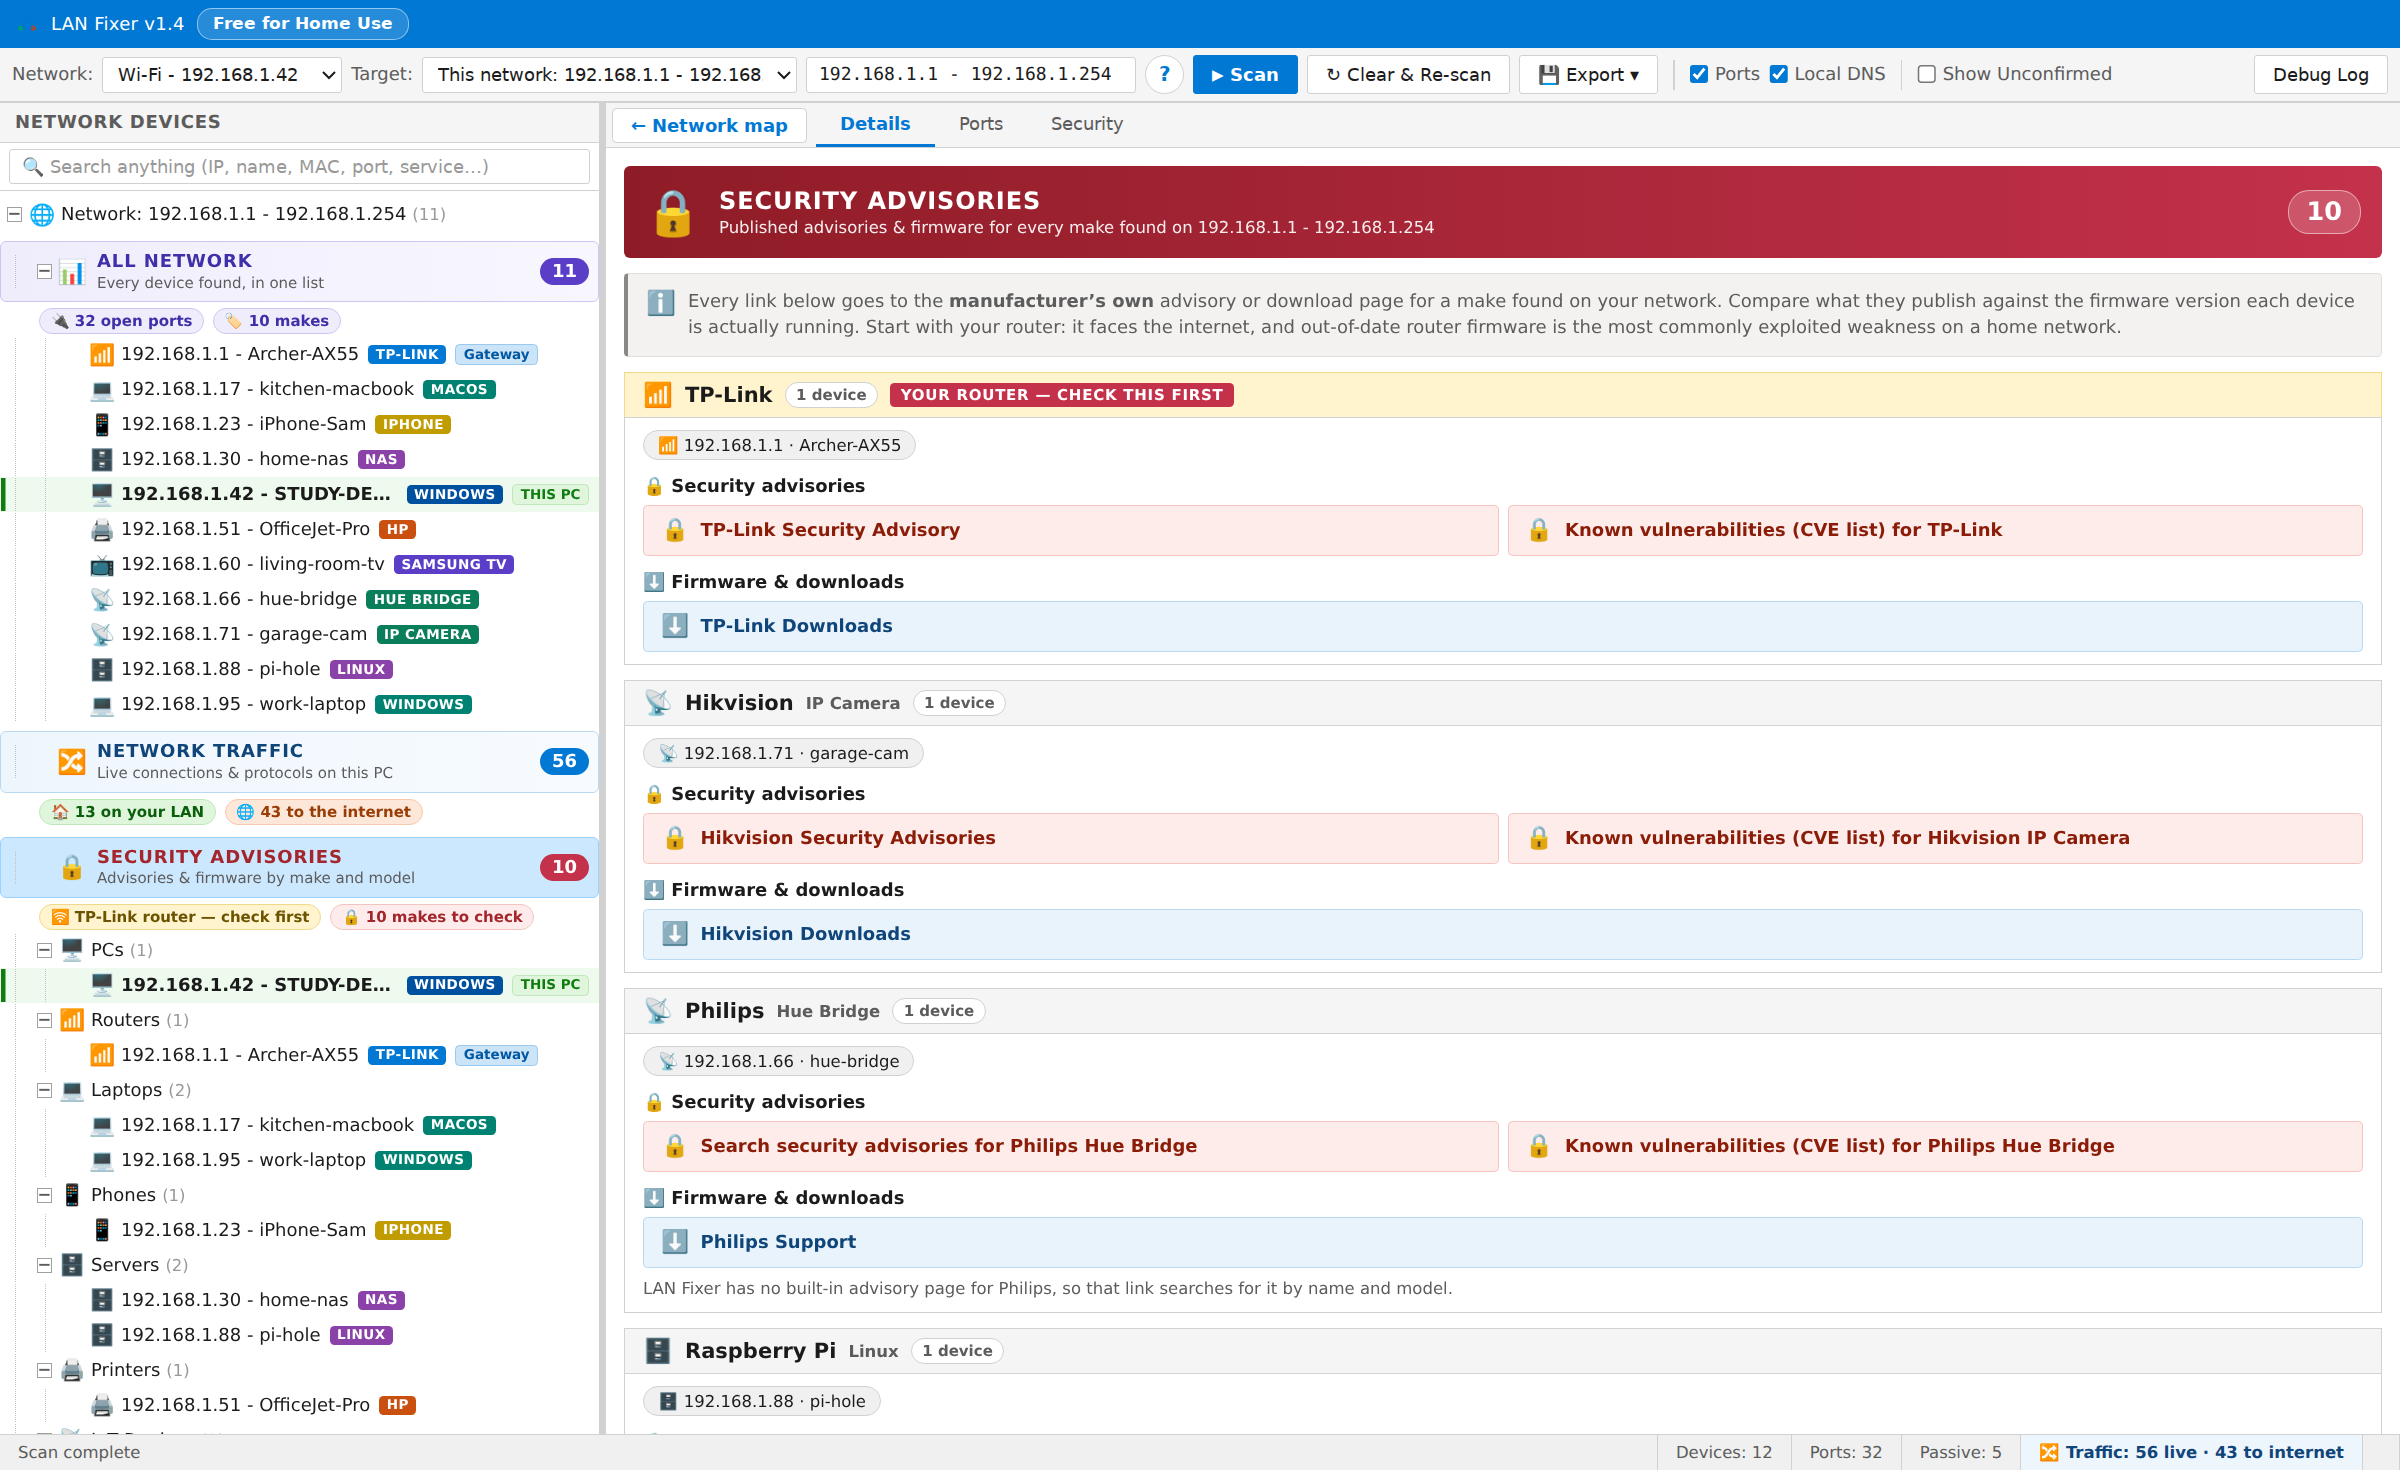This screenshot has height=1470, width=2400.
Task: Click the phone icon for iPhone-Sam in All Network
Action: click(102, 425)
